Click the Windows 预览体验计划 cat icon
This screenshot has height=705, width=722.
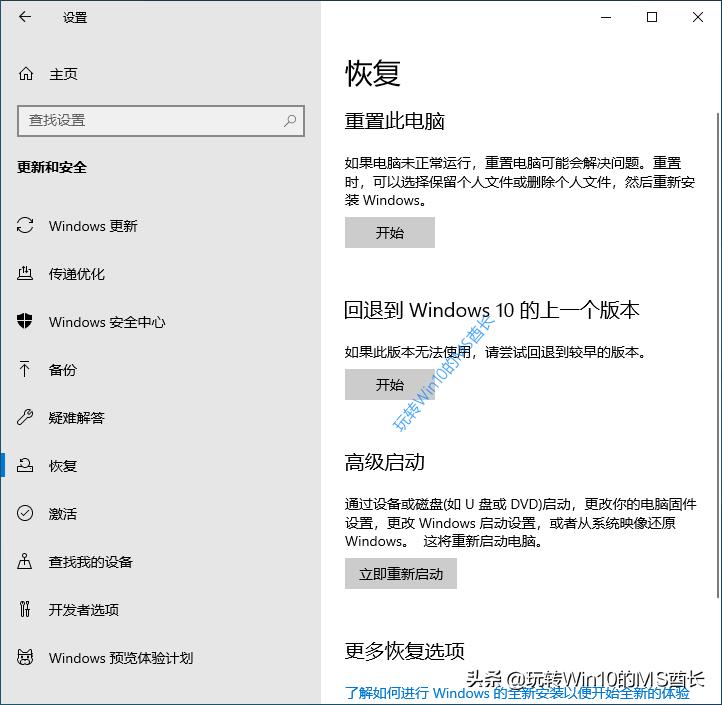(25, 657)
